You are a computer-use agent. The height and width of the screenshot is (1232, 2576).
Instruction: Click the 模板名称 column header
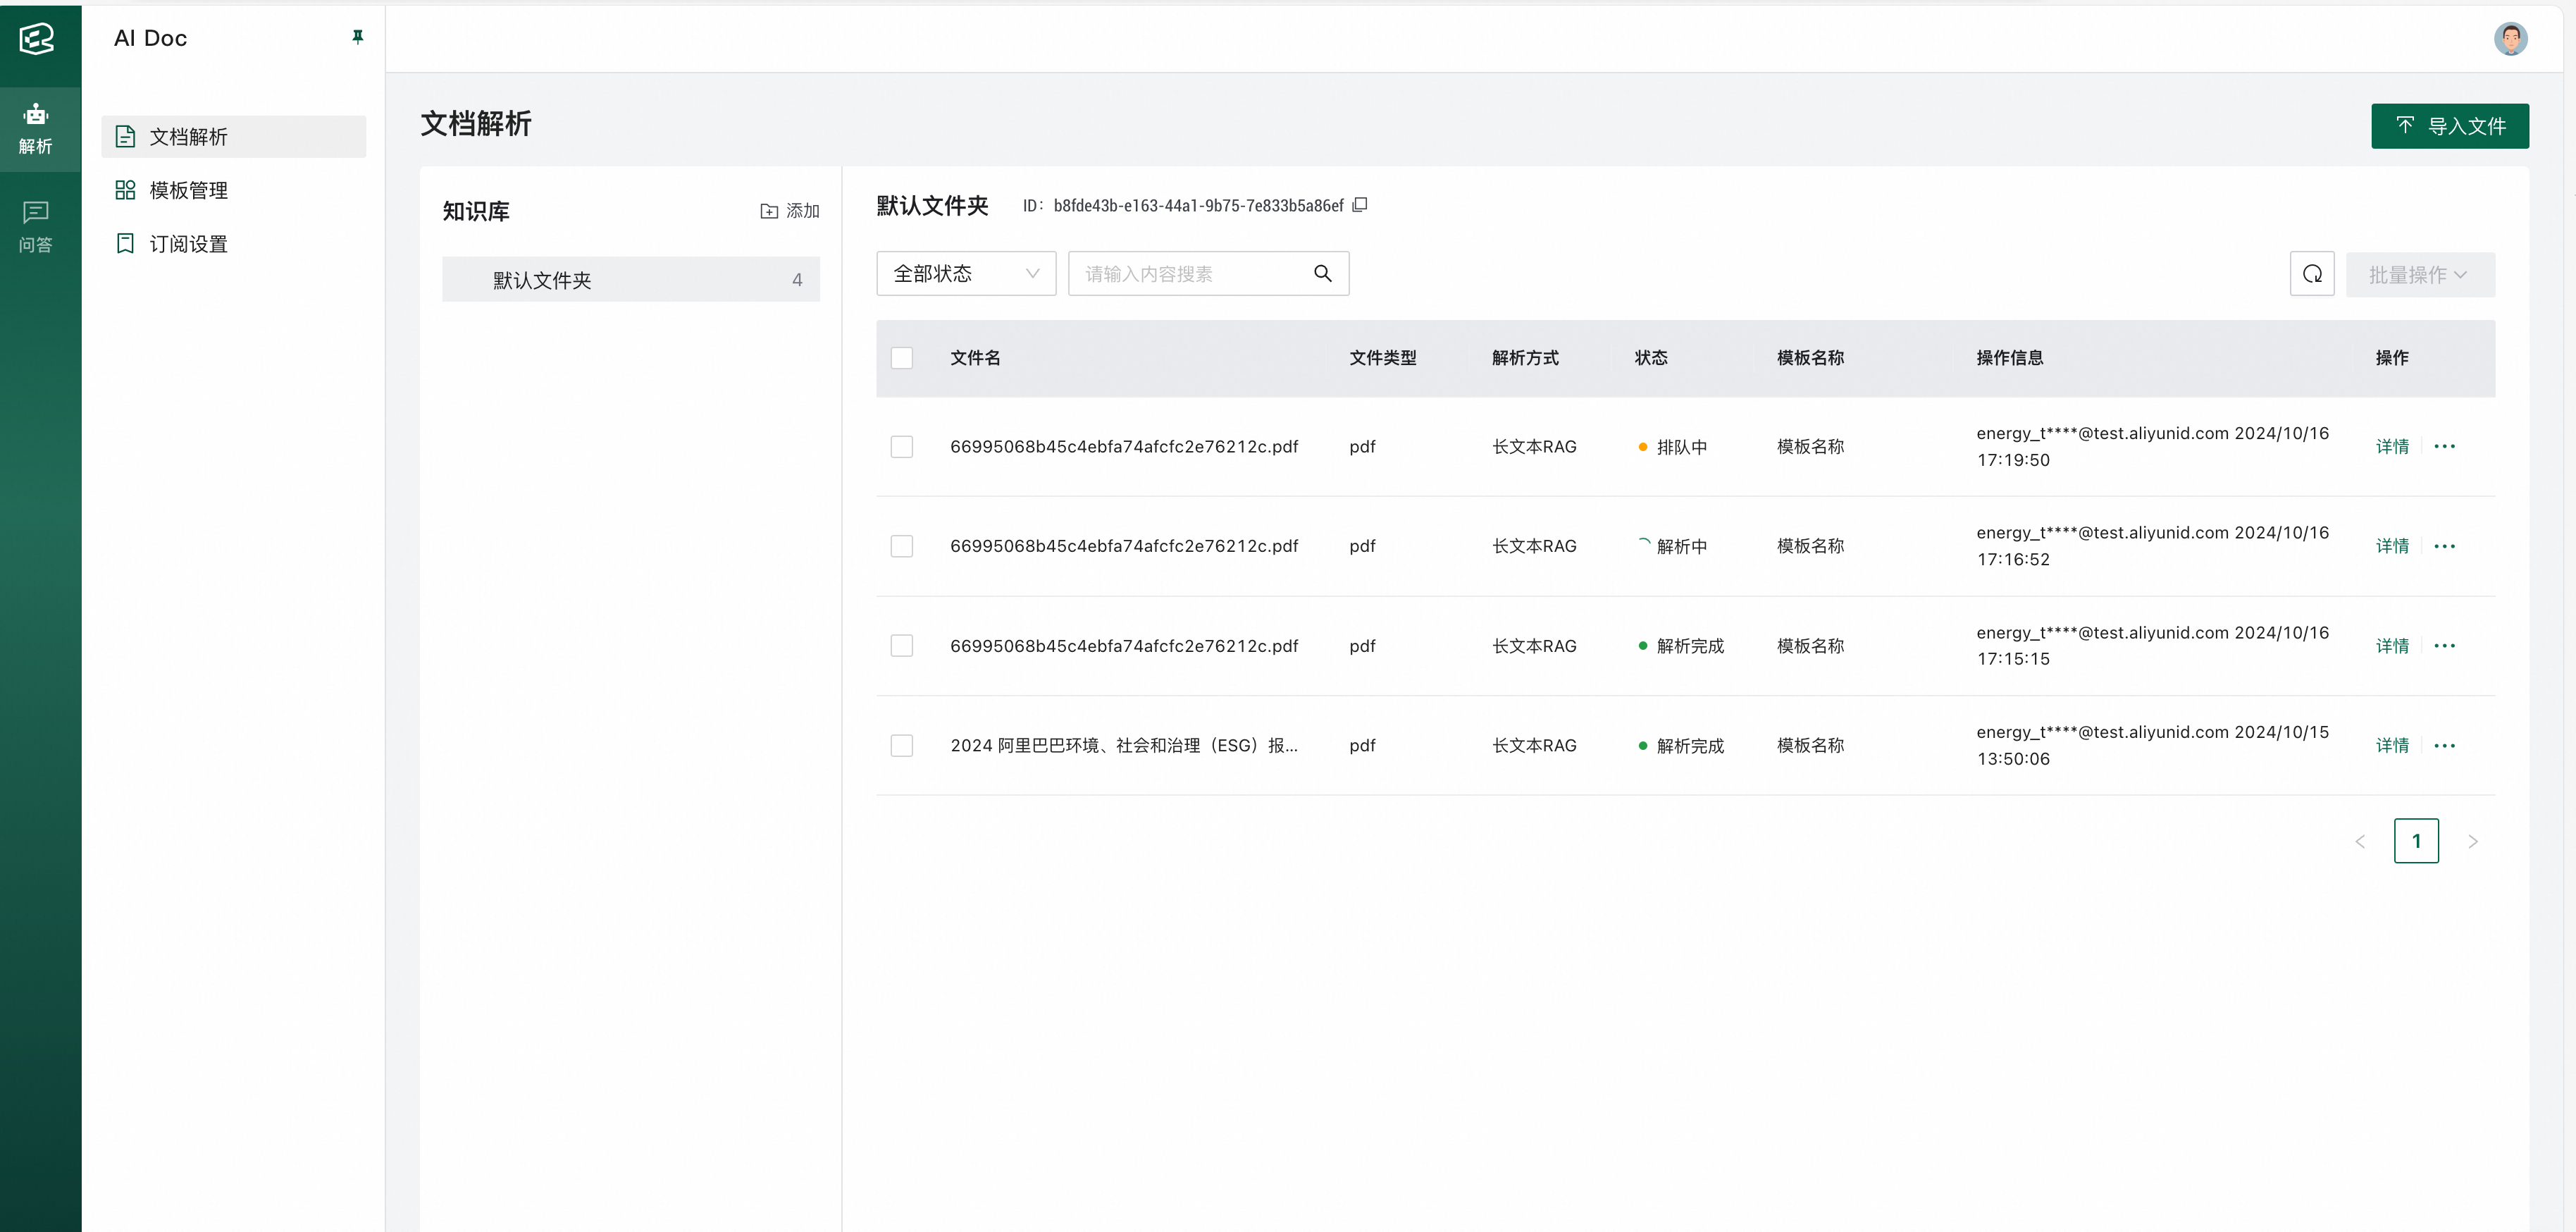1810,358
